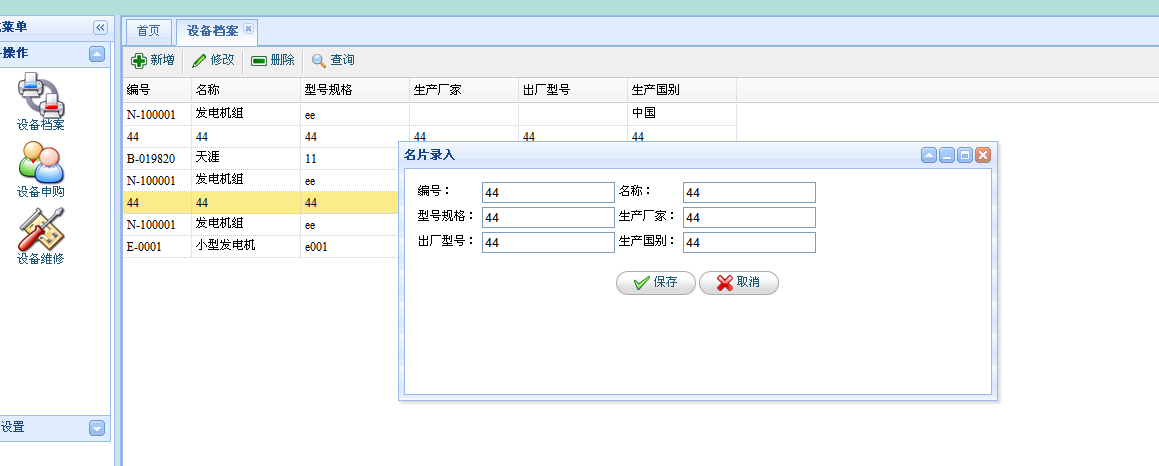
Task: Click the 删除 toolbar button
Action: pos(273,61)
